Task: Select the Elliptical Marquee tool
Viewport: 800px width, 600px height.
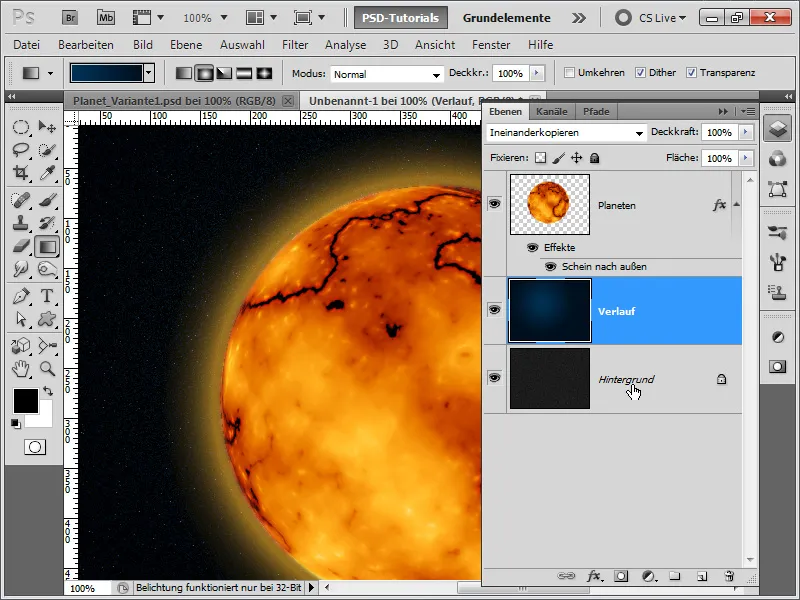Action: coord(20,127)
